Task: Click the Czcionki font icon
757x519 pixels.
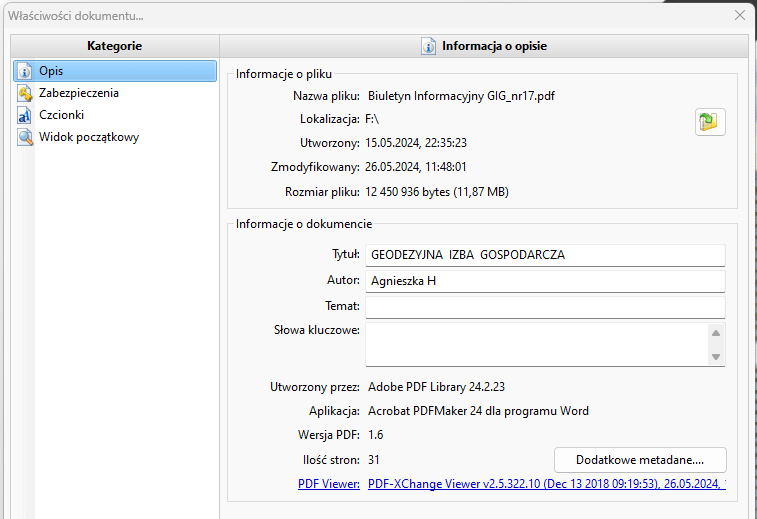Action: 25,115
